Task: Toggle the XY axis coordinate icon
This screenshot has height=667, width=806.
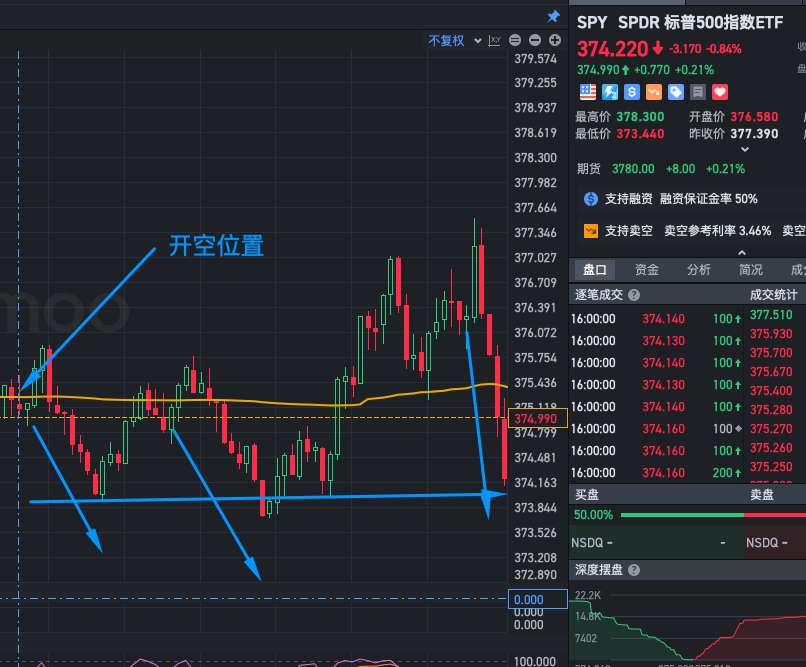Action: click(494, 41)
